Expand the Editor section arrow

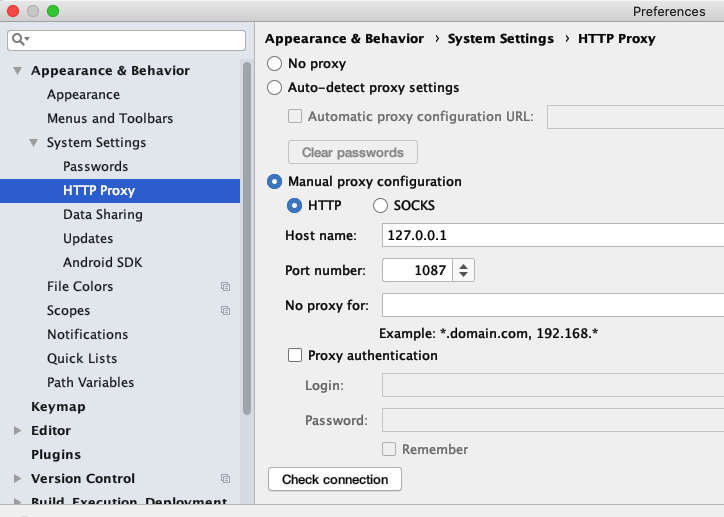pyautogui.click(x=18, y=431)
